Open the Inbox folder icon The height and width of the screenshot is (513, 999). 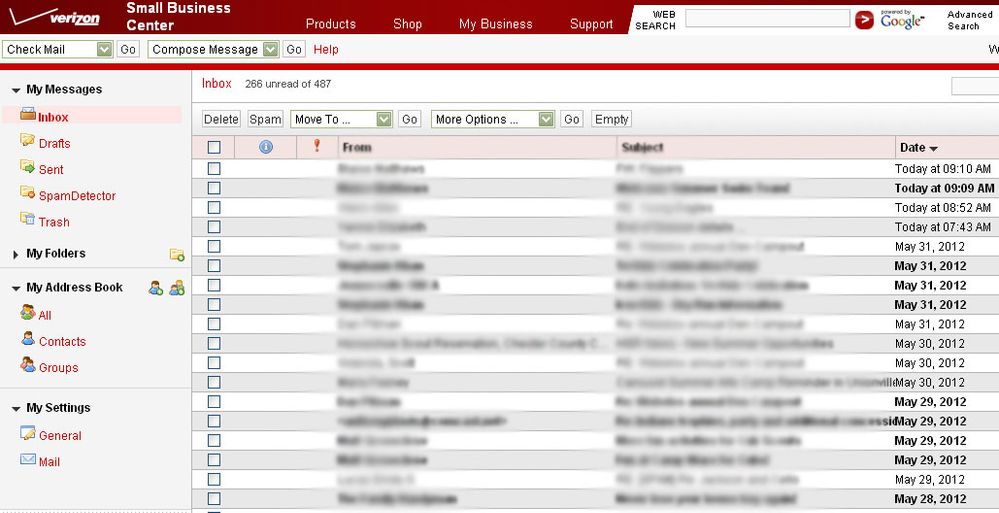pyautogui.click(x=28, y=114)
